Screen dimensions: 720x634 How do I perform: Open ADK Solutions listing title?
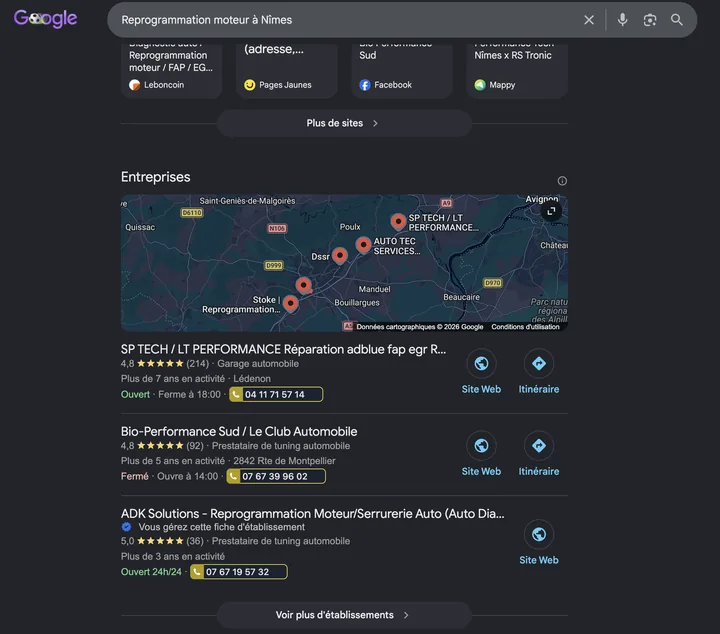pyautogui.click(x=313, y=514)
